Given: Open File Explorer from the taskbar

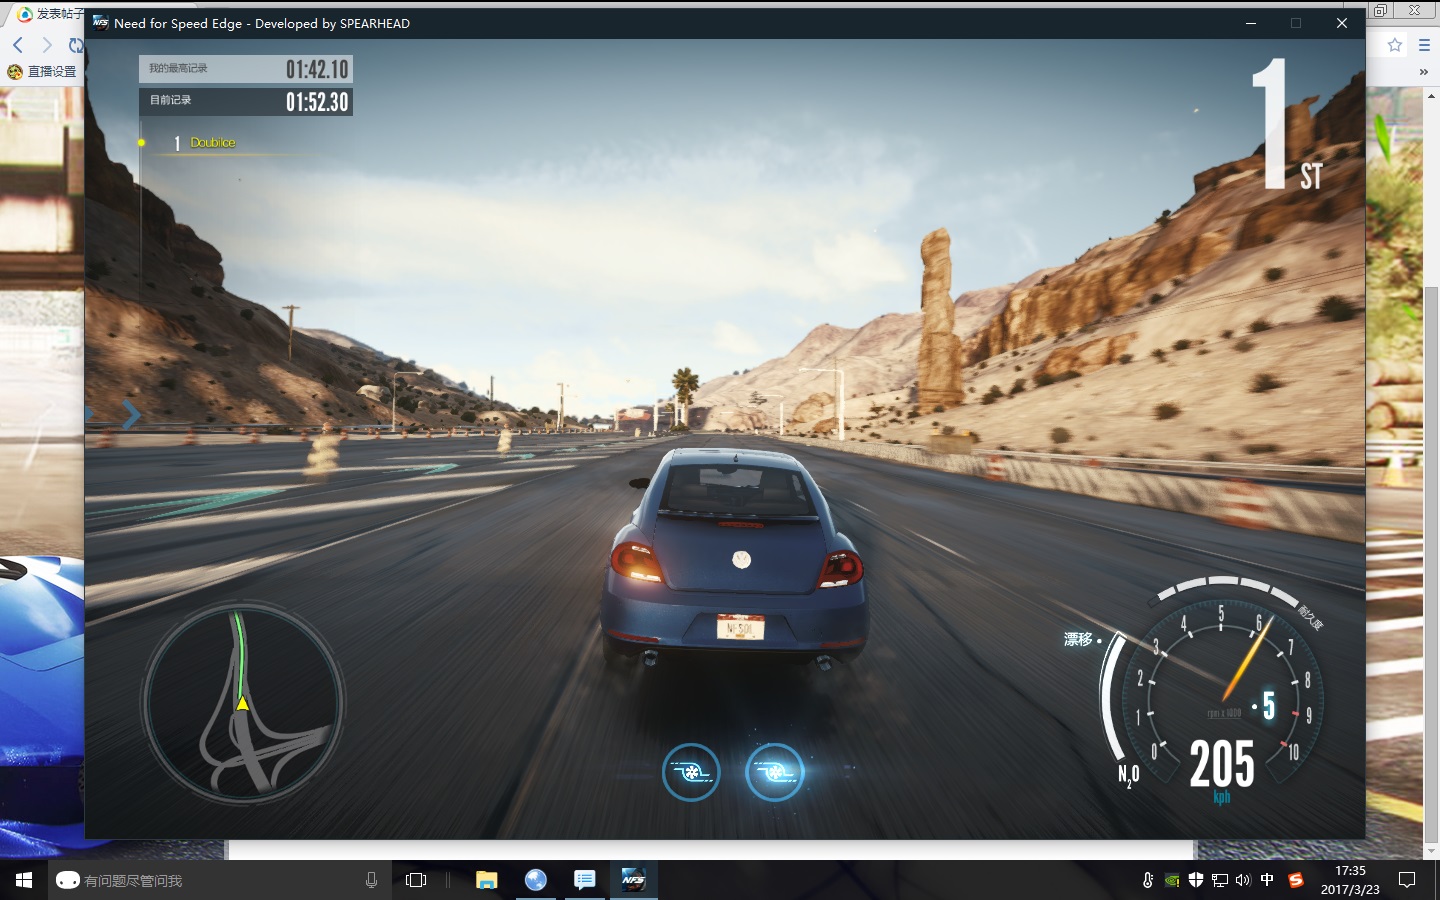Looking at the screenshot, I should [x=487, y=880].
